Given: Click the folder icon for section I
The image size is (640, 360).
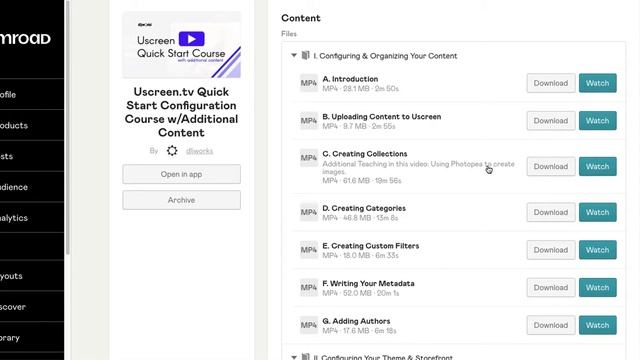Looking at the screenshot, I should coord(305,56).
